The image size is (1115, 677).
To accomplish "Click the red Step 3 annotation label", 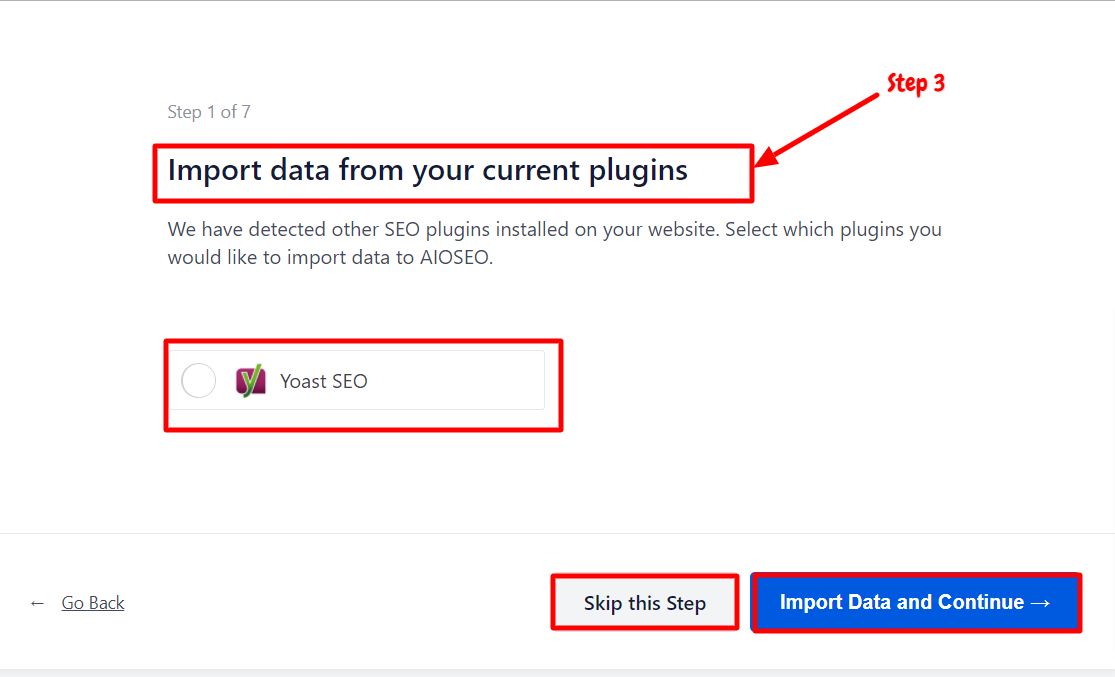I will 916,83.
